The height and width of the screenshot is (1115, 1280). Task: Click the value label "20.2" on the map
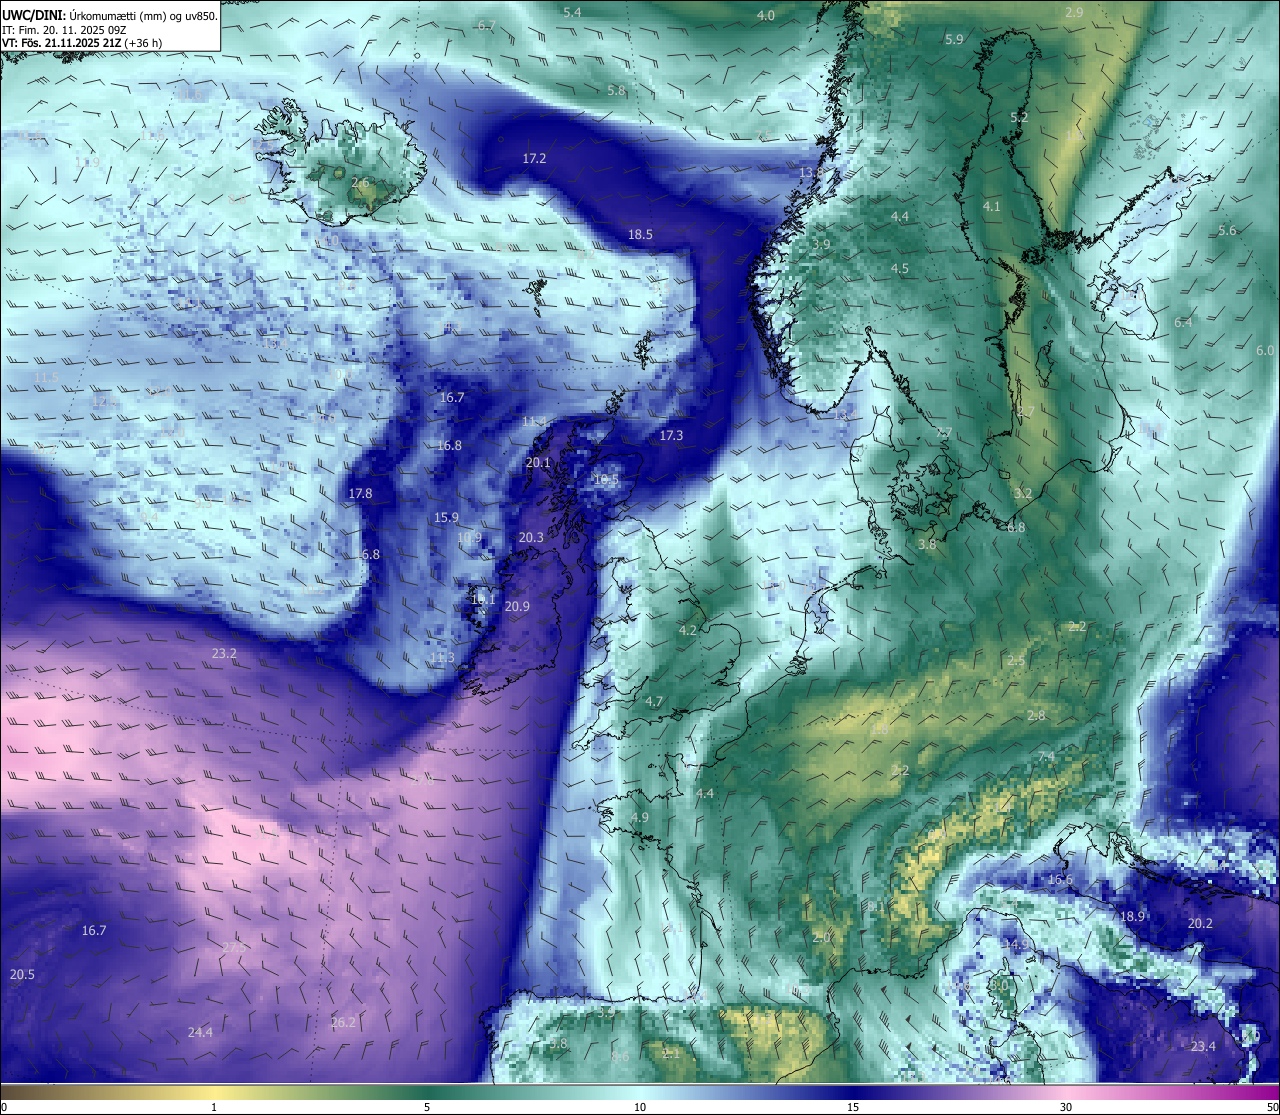click(x=1200, y=924)
